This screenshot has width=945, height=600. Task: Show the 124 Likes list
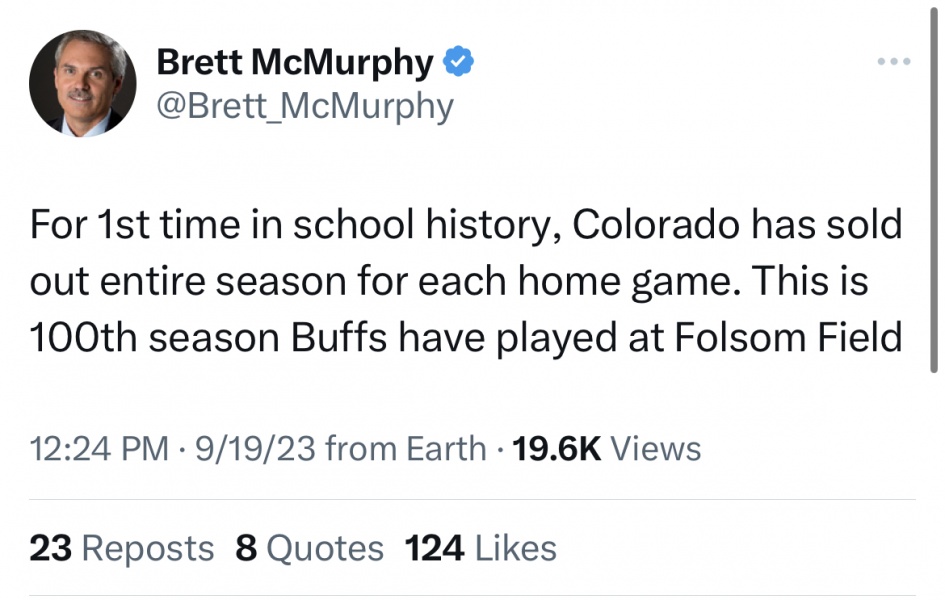coord(480,548)
